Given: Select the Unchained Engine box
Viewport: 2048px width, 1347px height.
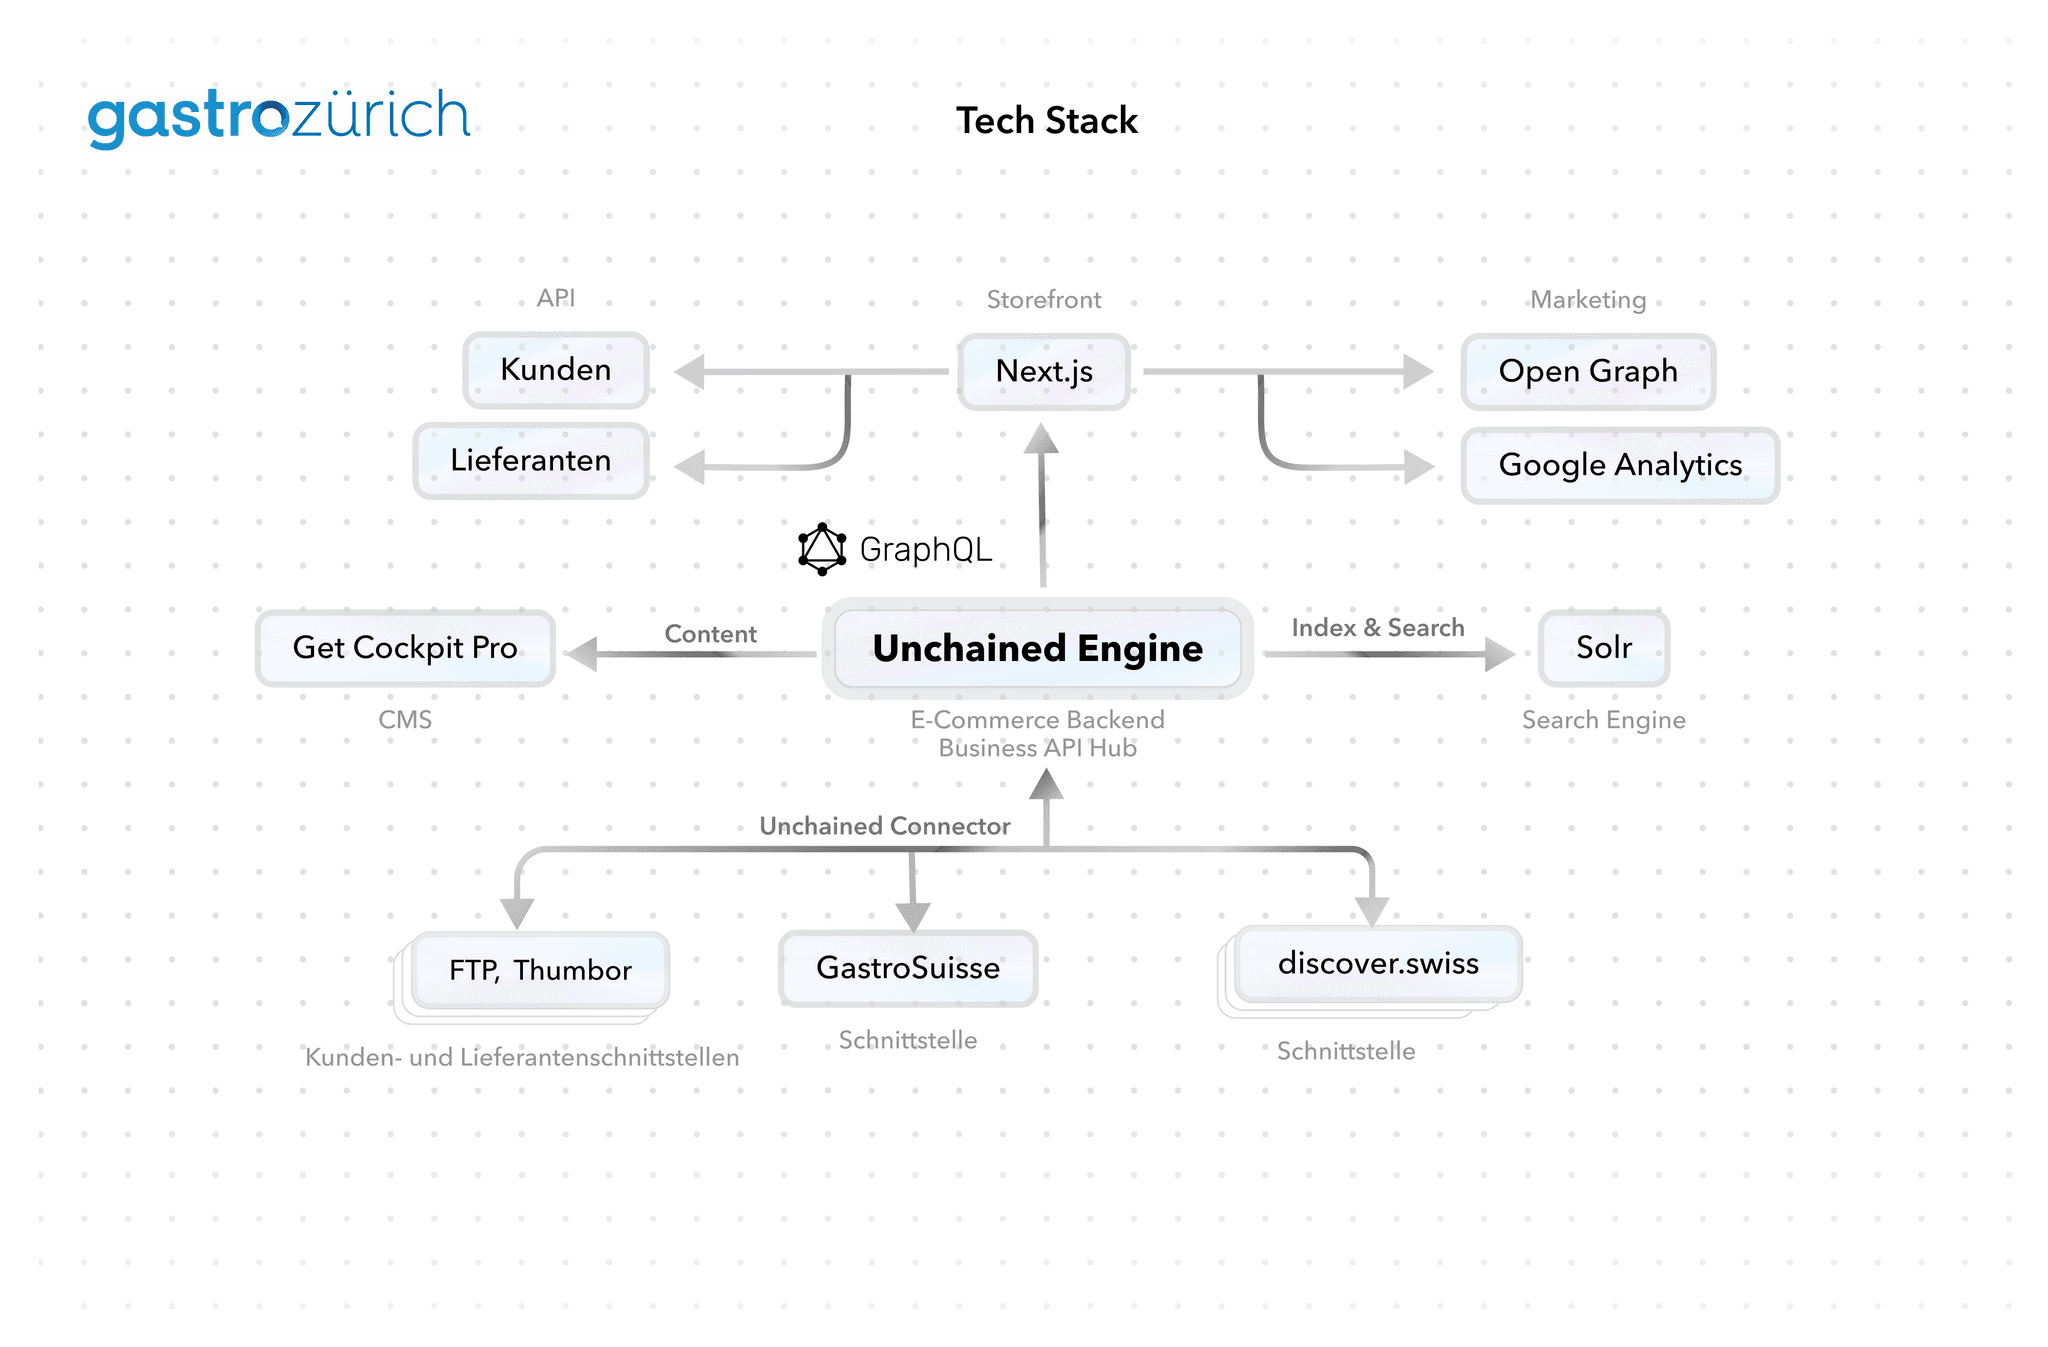Looking at the screenshot, I should point(1038,648).
